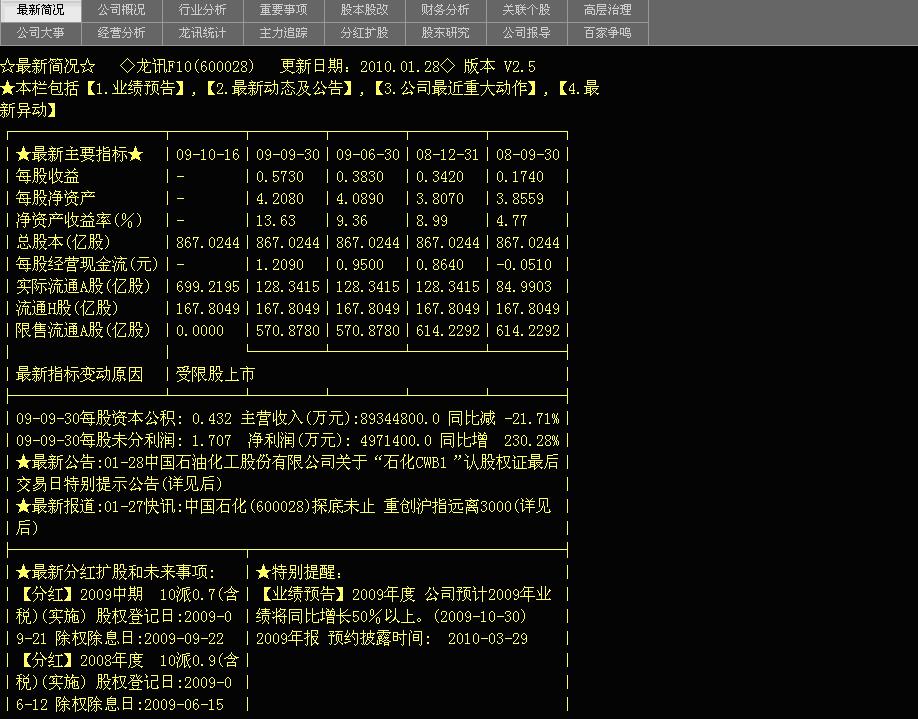Switch to the 最新简况 tab

(x=40, y=11)
